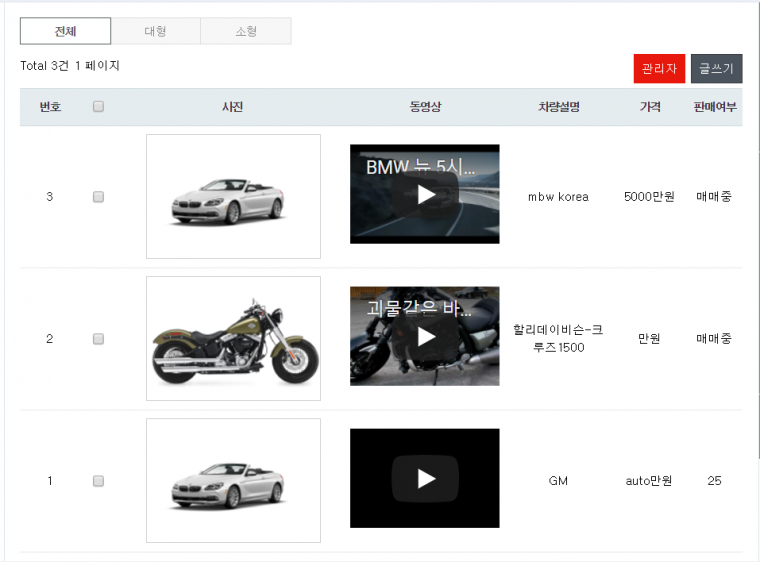Tick the checkbox for item number 3
The height and width of the screenshot is (562, 760).
tap(98, 197)
